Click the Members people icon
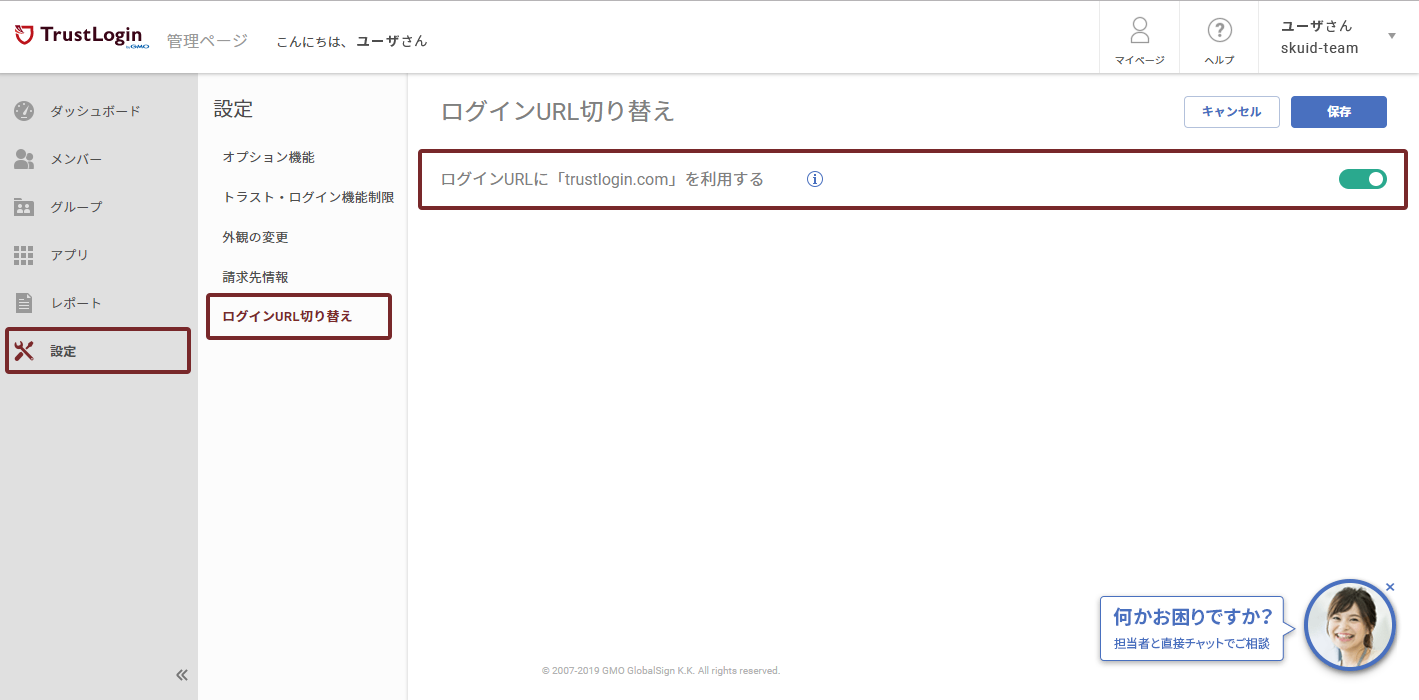The width and height of the screenshot is (1419, 700). coord(24,159)
